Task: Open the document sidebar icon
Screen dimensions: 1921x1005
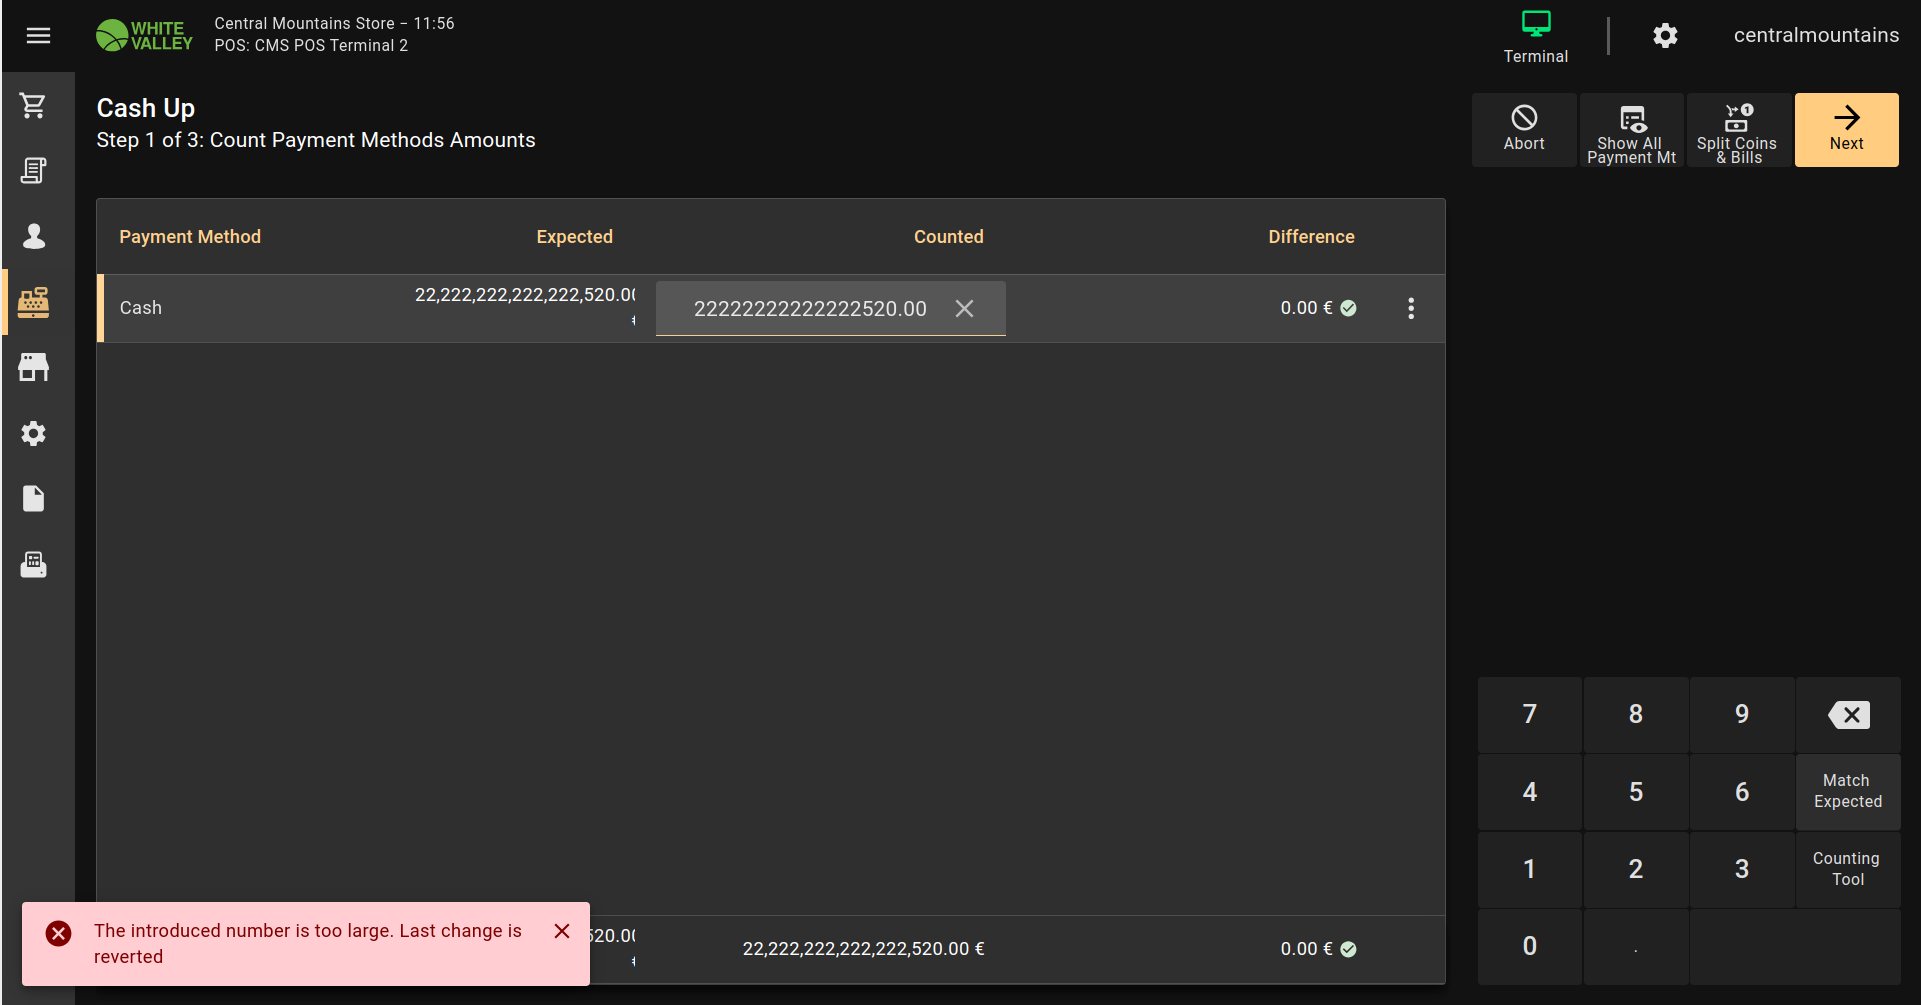Action: (34, 498)
